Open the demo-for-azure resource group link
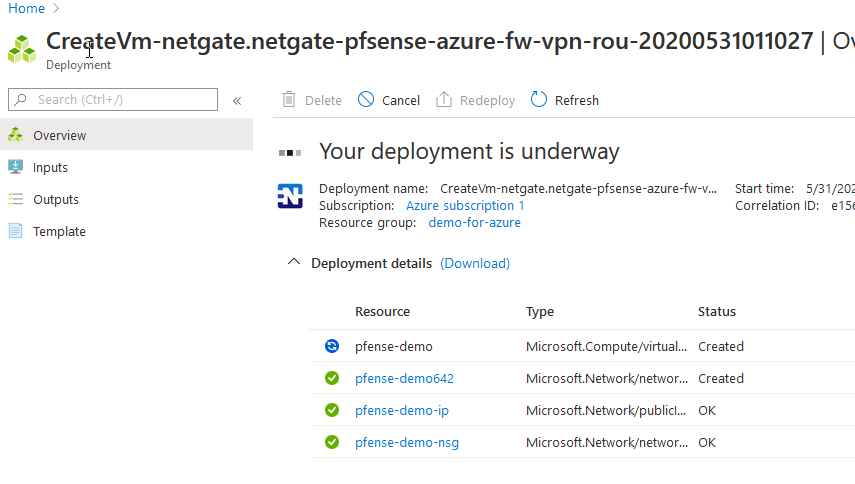This screenshot has height=484, width=855. pos(474,222)
